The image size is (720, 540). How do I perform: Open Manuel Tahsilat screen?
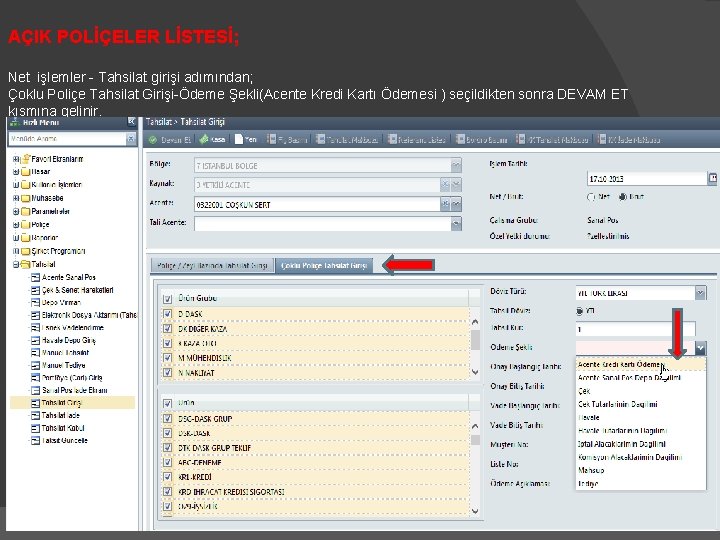click(60, 353)
